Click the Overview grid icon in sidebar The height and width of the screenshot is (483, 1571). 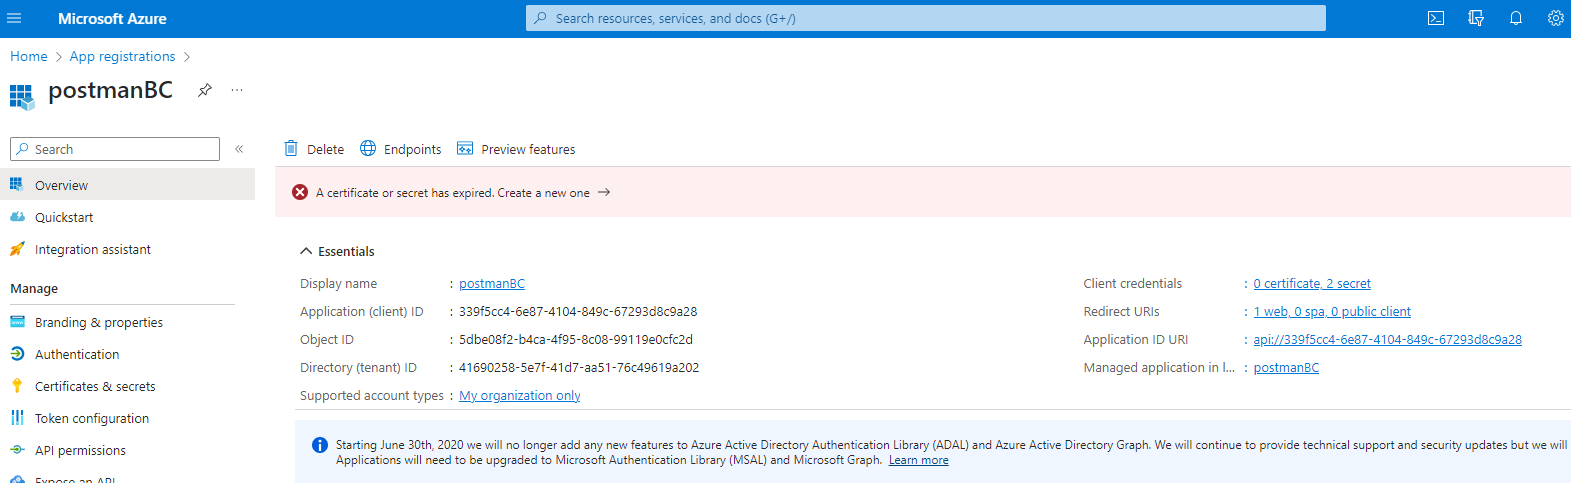point(16,184)
